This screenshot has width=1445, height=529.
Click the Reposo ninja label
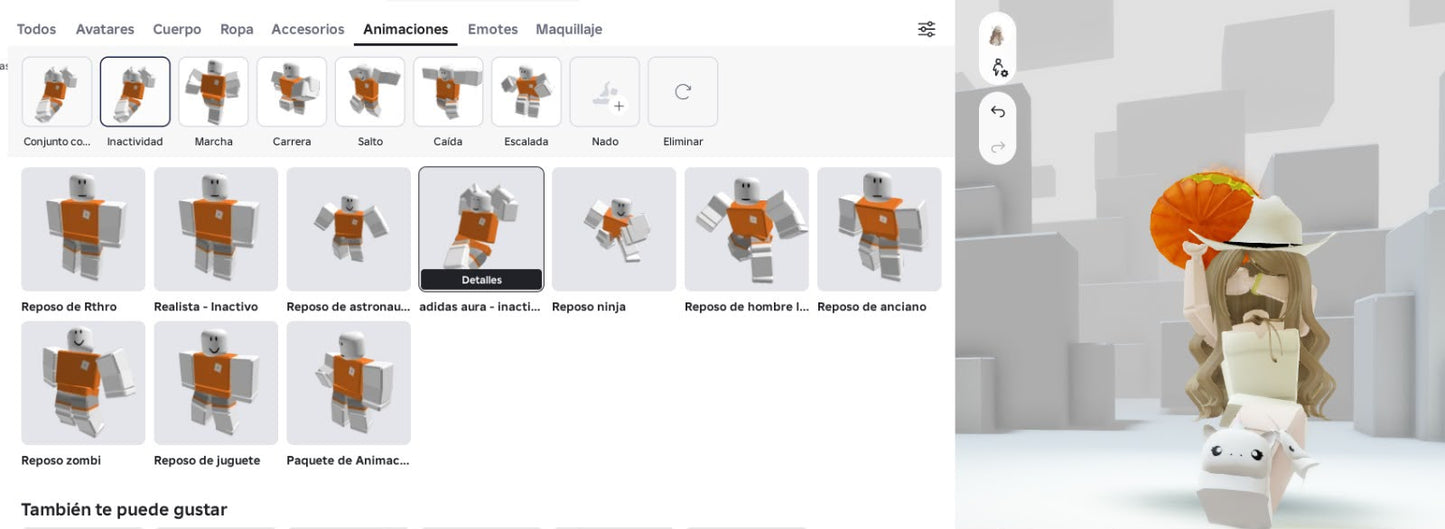(589, 307)
